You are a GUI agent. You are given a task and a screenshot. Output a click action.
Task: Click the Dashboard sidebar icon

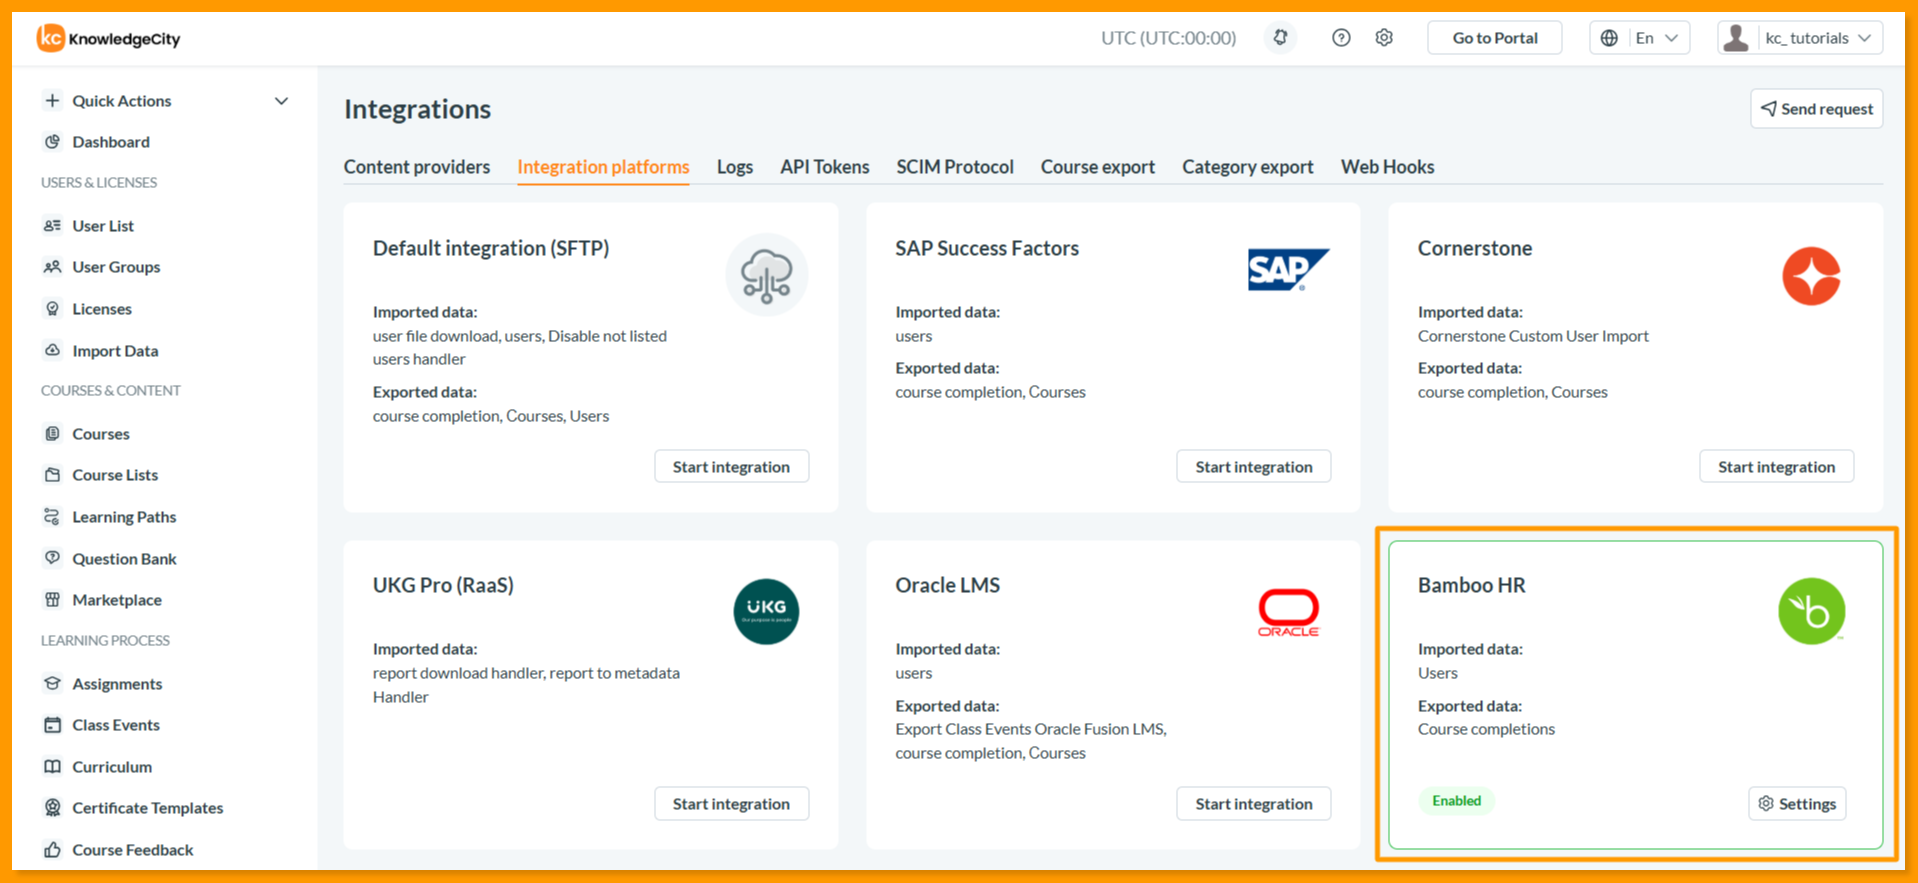(53, 142)
